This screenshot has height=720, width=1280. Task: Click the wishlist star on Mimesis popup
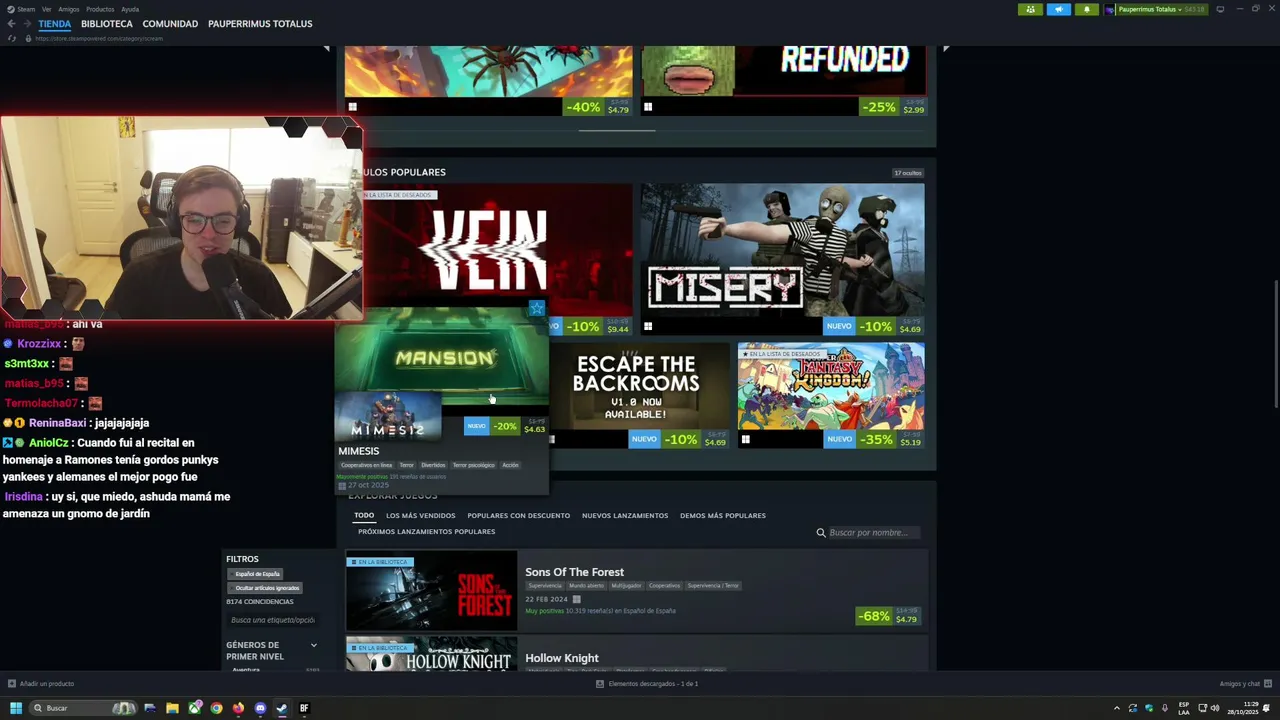click(537, 308)
